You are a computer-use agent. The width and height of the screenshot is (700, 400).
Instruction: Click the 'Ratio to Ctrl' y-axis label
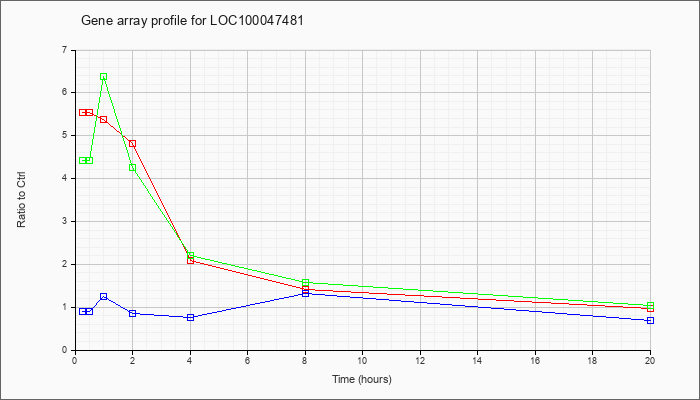tap(21, 199)
